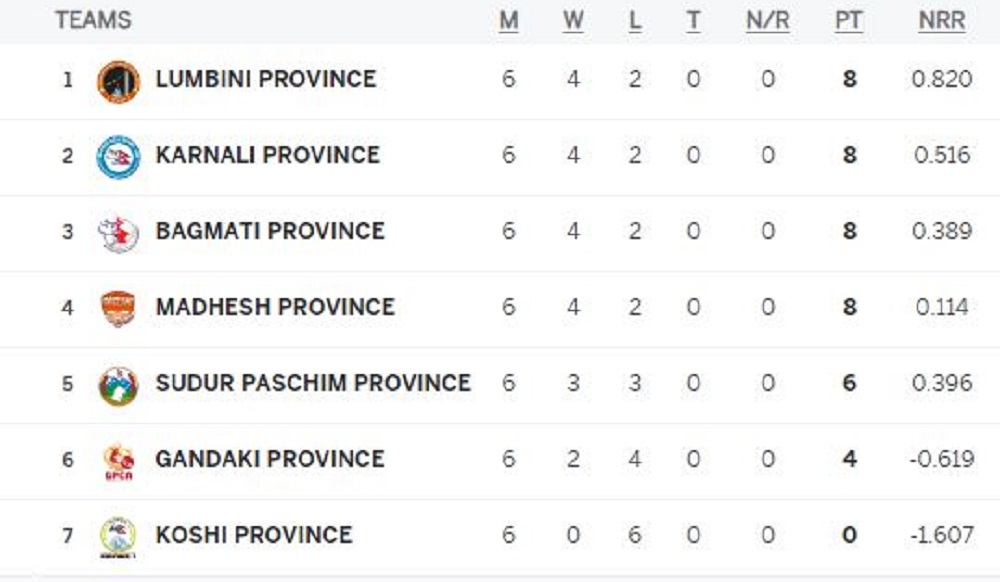Click the N/R column header
Viewport: 1000px width, 582px height.
click(768, 21)
